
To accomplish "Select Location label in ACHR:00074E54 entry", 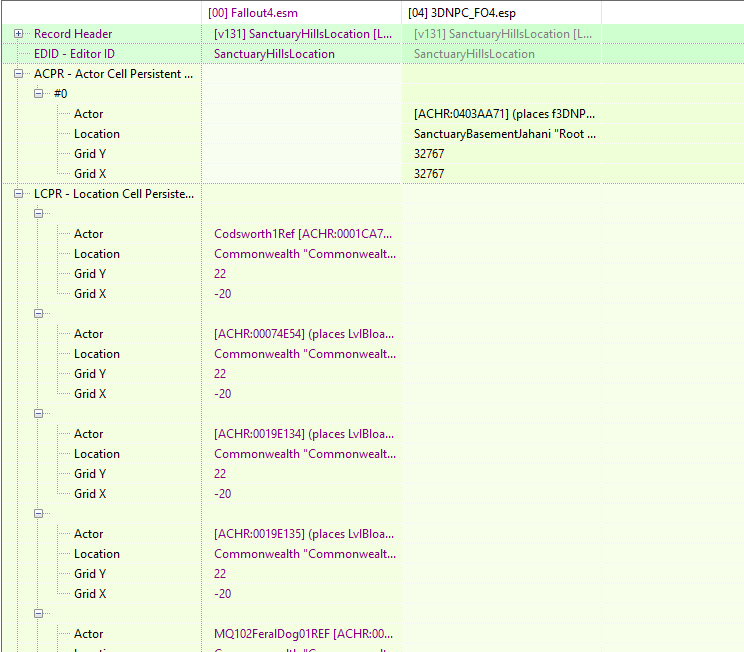I will (x=97, y=354).
